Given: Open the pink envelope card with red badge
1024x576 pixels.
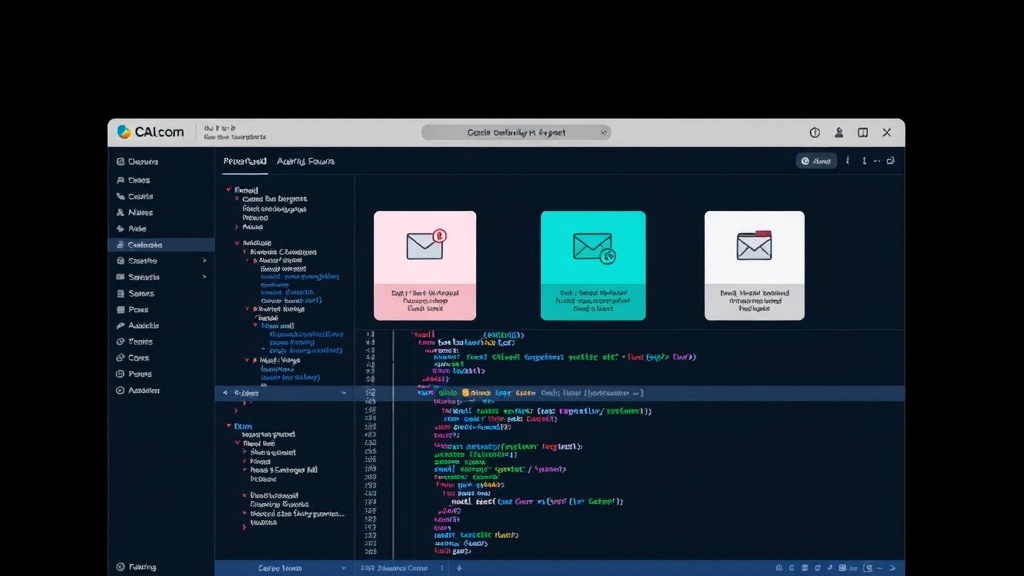Looking at the screenshot, I should pos(424,265).
